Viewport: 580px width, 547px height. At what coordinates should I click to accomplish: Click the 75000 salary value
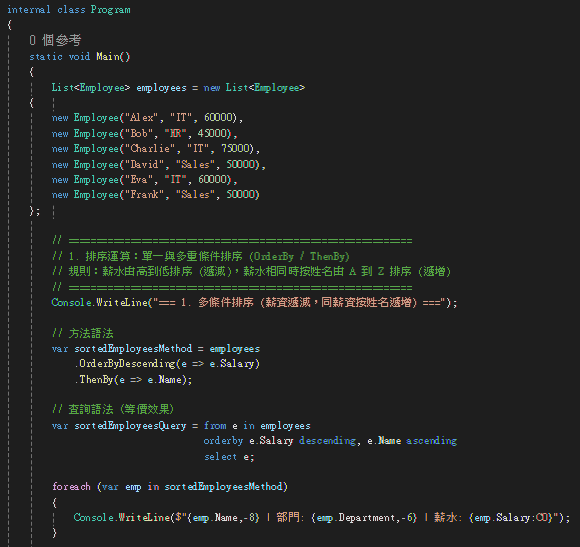236,148
